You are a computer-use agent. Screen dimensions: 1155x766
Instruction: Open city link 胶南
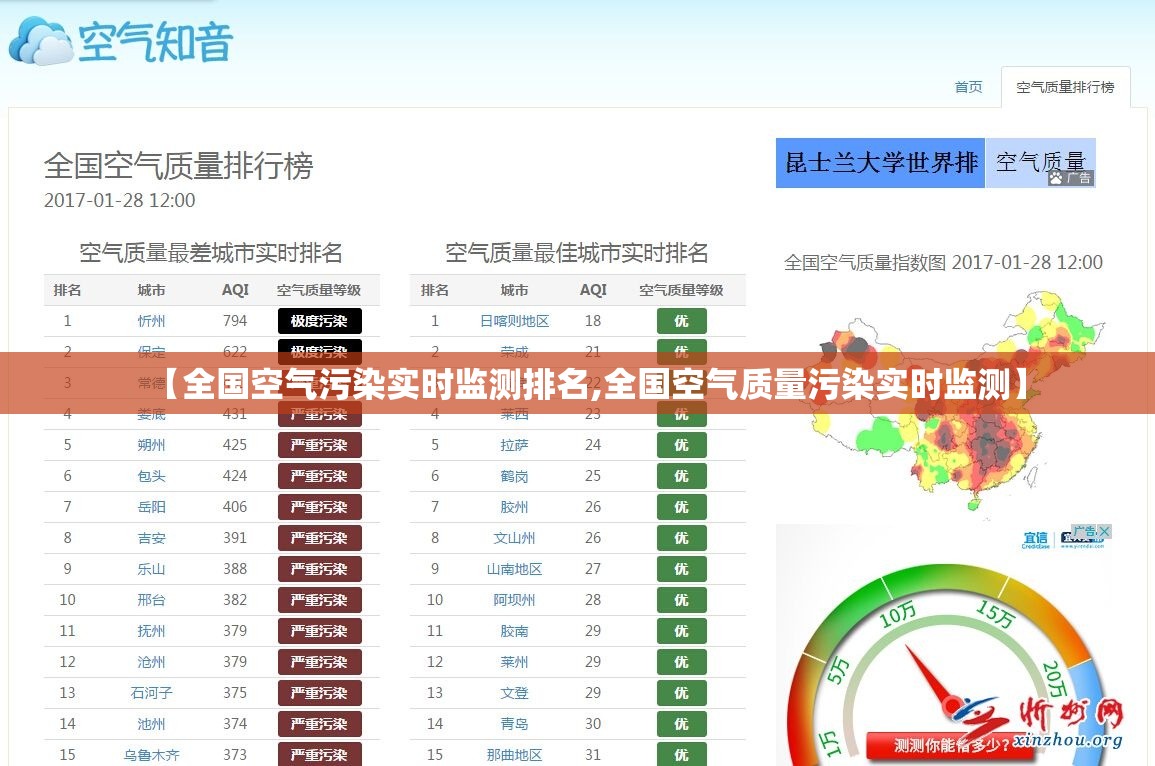(x=514, y=630)
